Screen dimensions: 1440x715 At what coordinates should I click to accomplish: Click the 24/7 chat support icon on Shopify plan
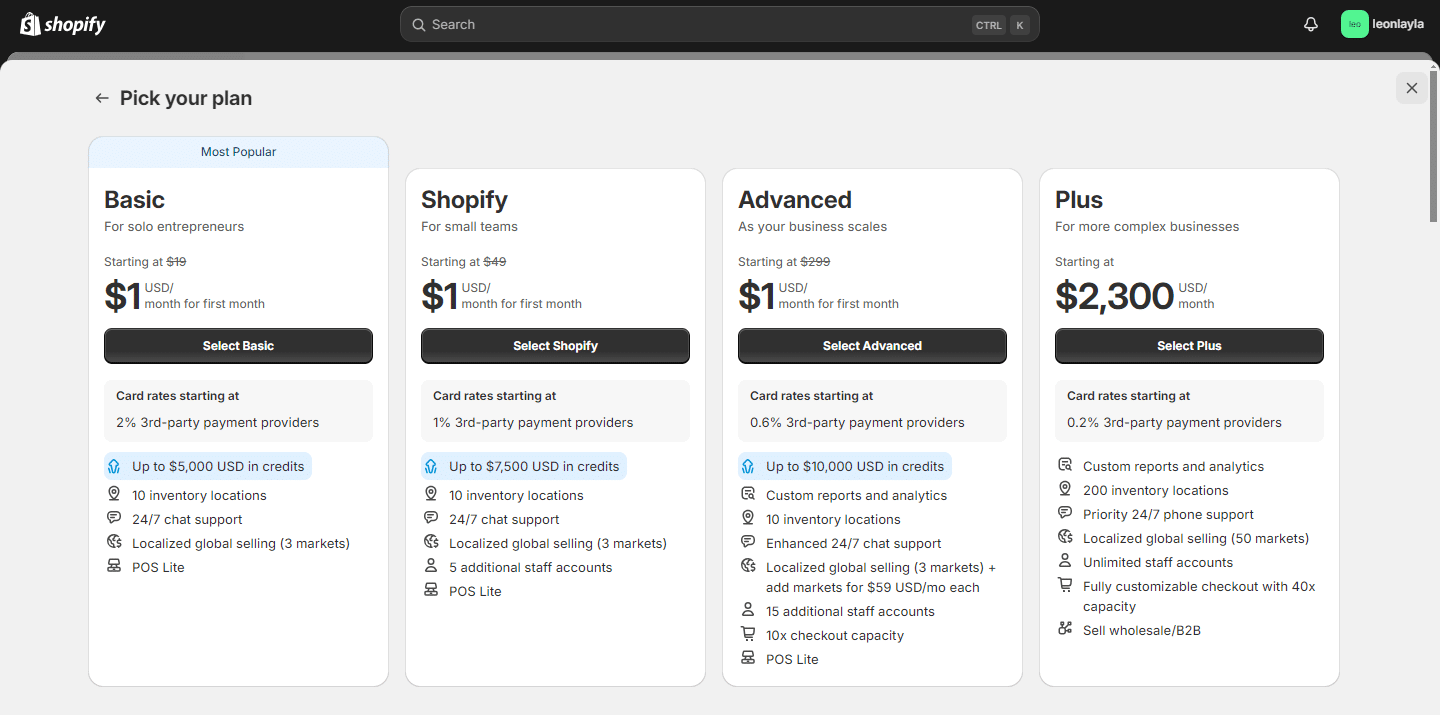(x=430, y=519)
